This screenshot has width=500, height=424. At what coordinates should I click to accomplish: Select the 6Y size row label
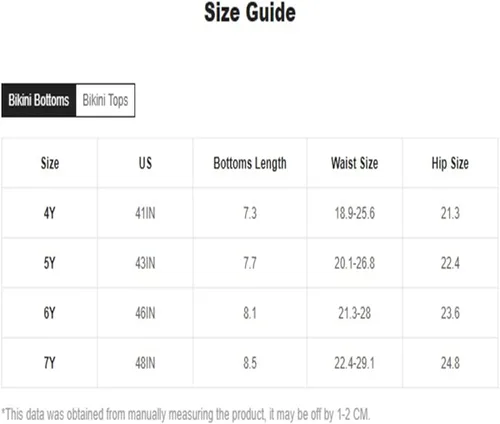tap(50, 313)
